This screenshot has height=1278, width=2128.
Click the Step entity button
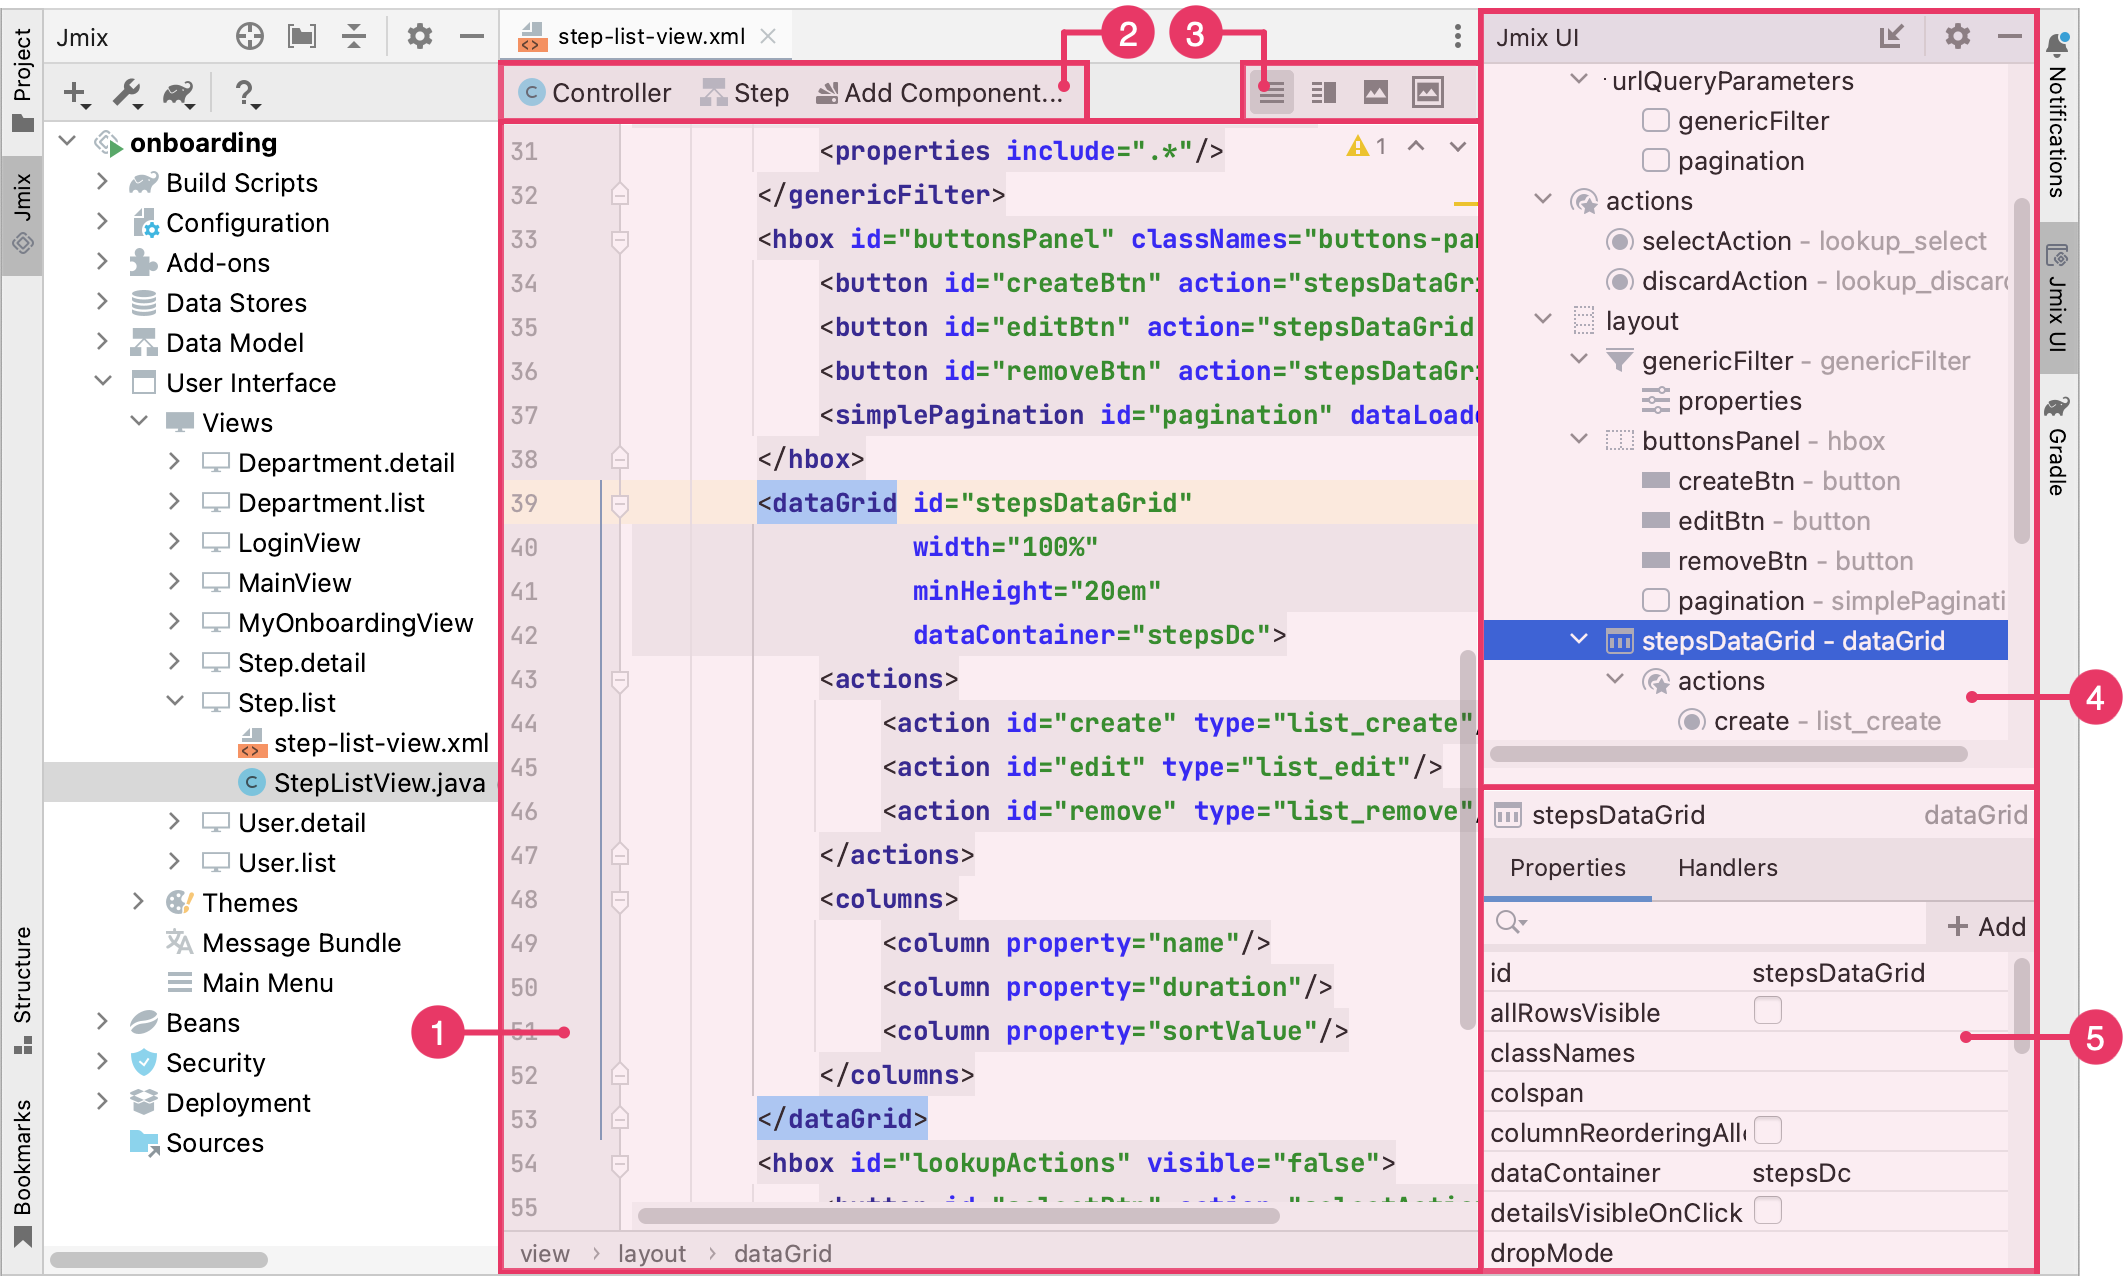744,93
